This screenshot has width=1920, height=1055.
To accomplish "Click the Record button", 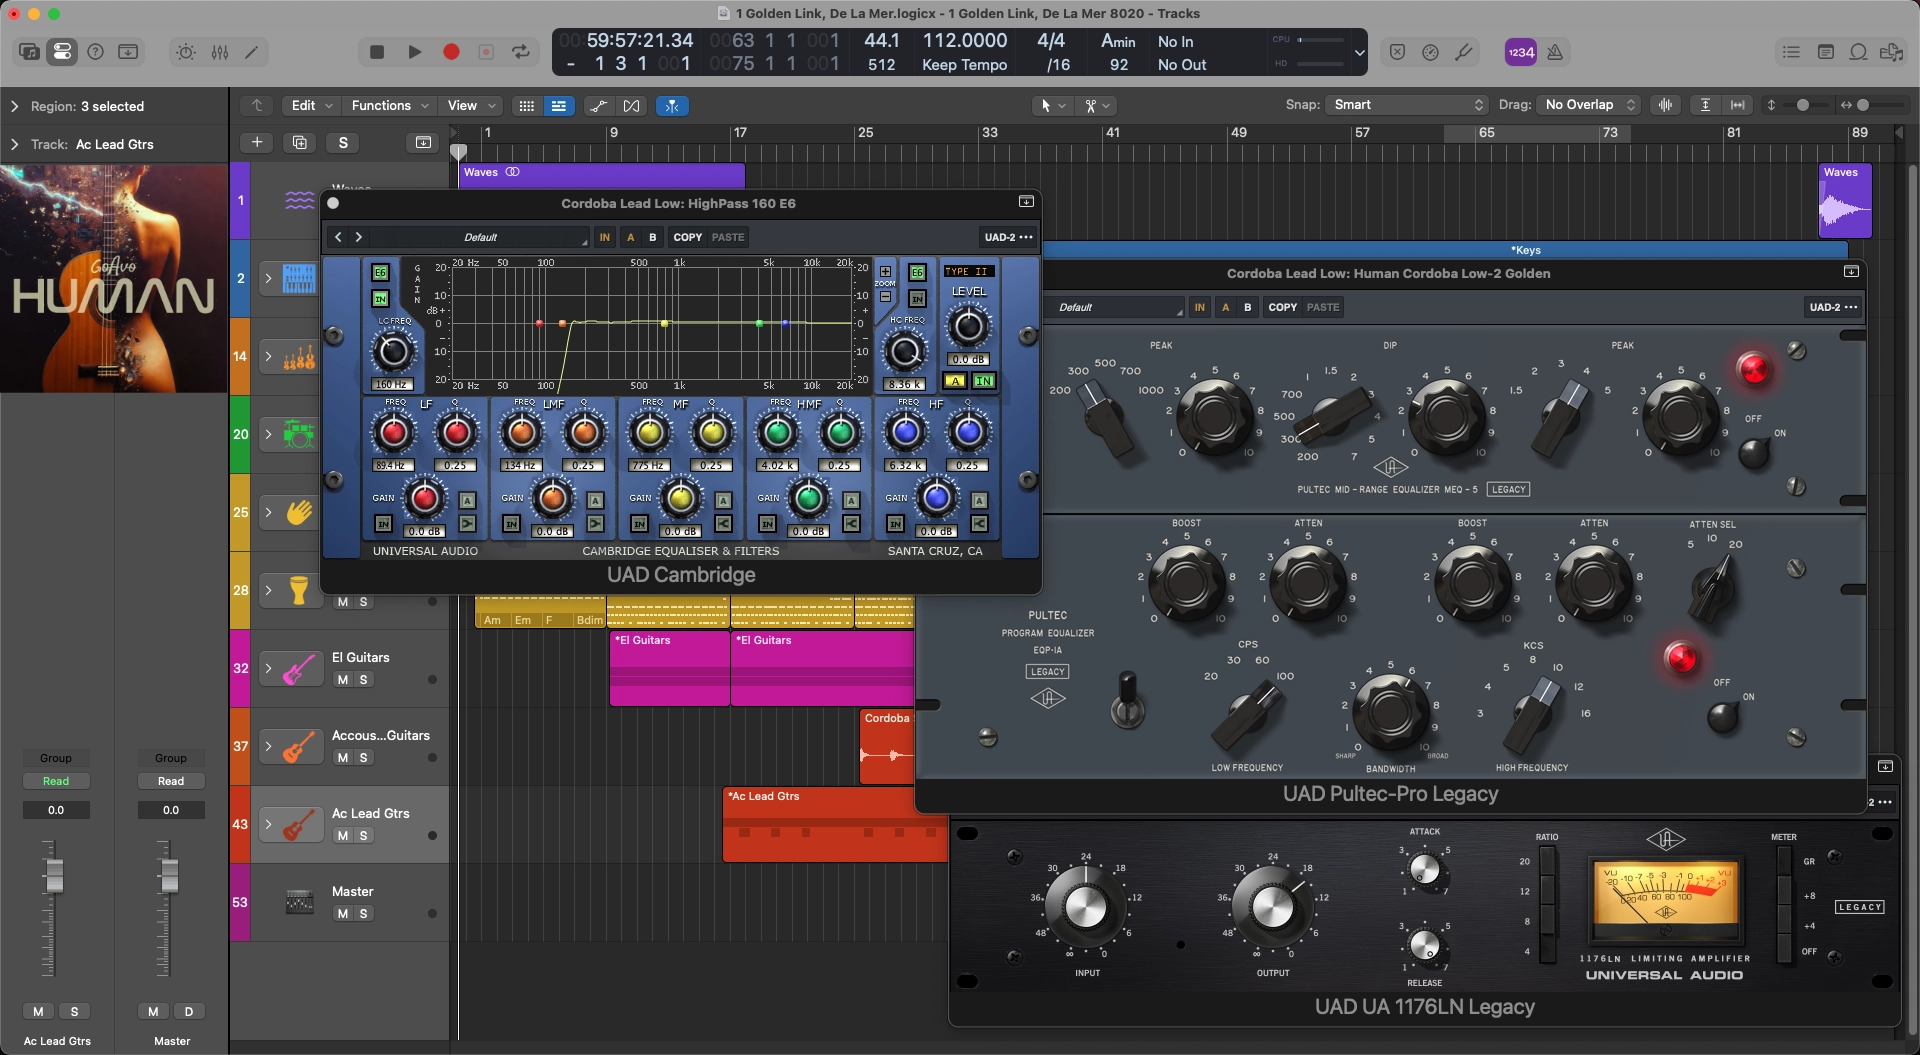I will point(451,52).
